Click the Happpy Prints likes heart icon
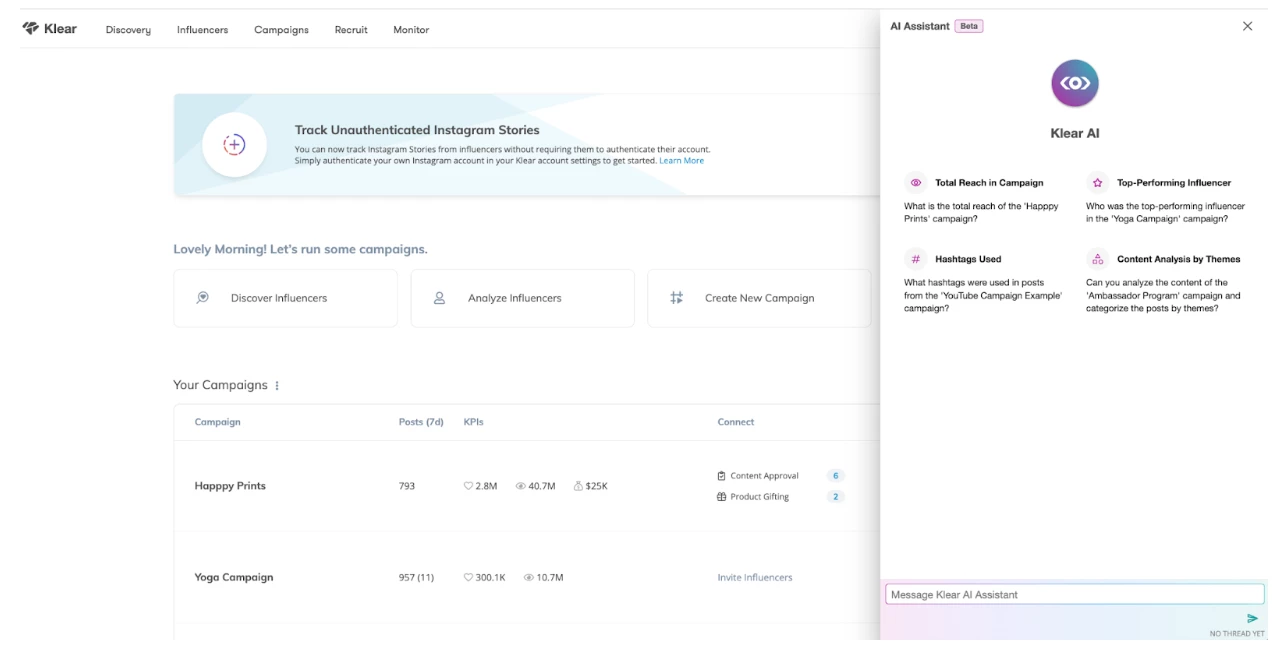Image resolution: width=1282 pixels, height=652 pixels. pos(469,486)
